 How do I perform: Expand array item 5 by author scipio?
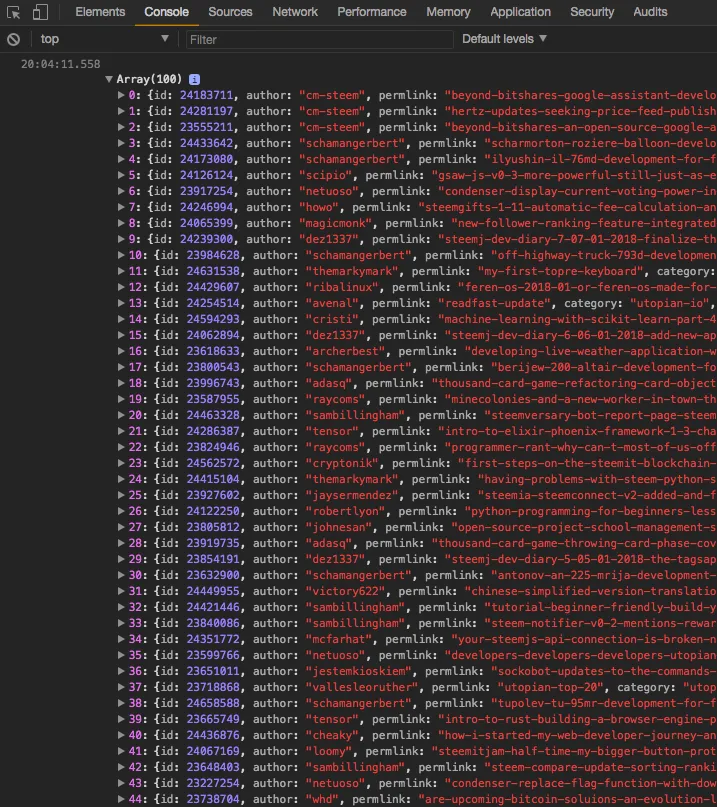pos(121,175)
